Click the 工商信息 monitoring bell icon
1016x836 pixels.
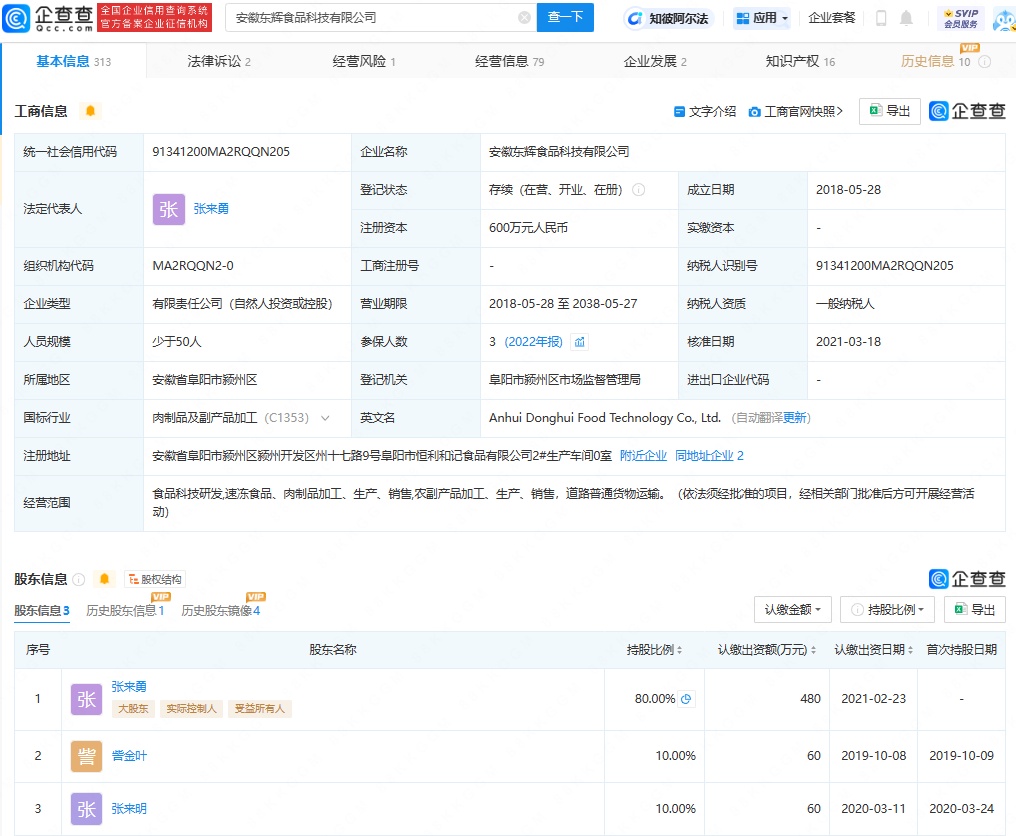tap(90, 111)
